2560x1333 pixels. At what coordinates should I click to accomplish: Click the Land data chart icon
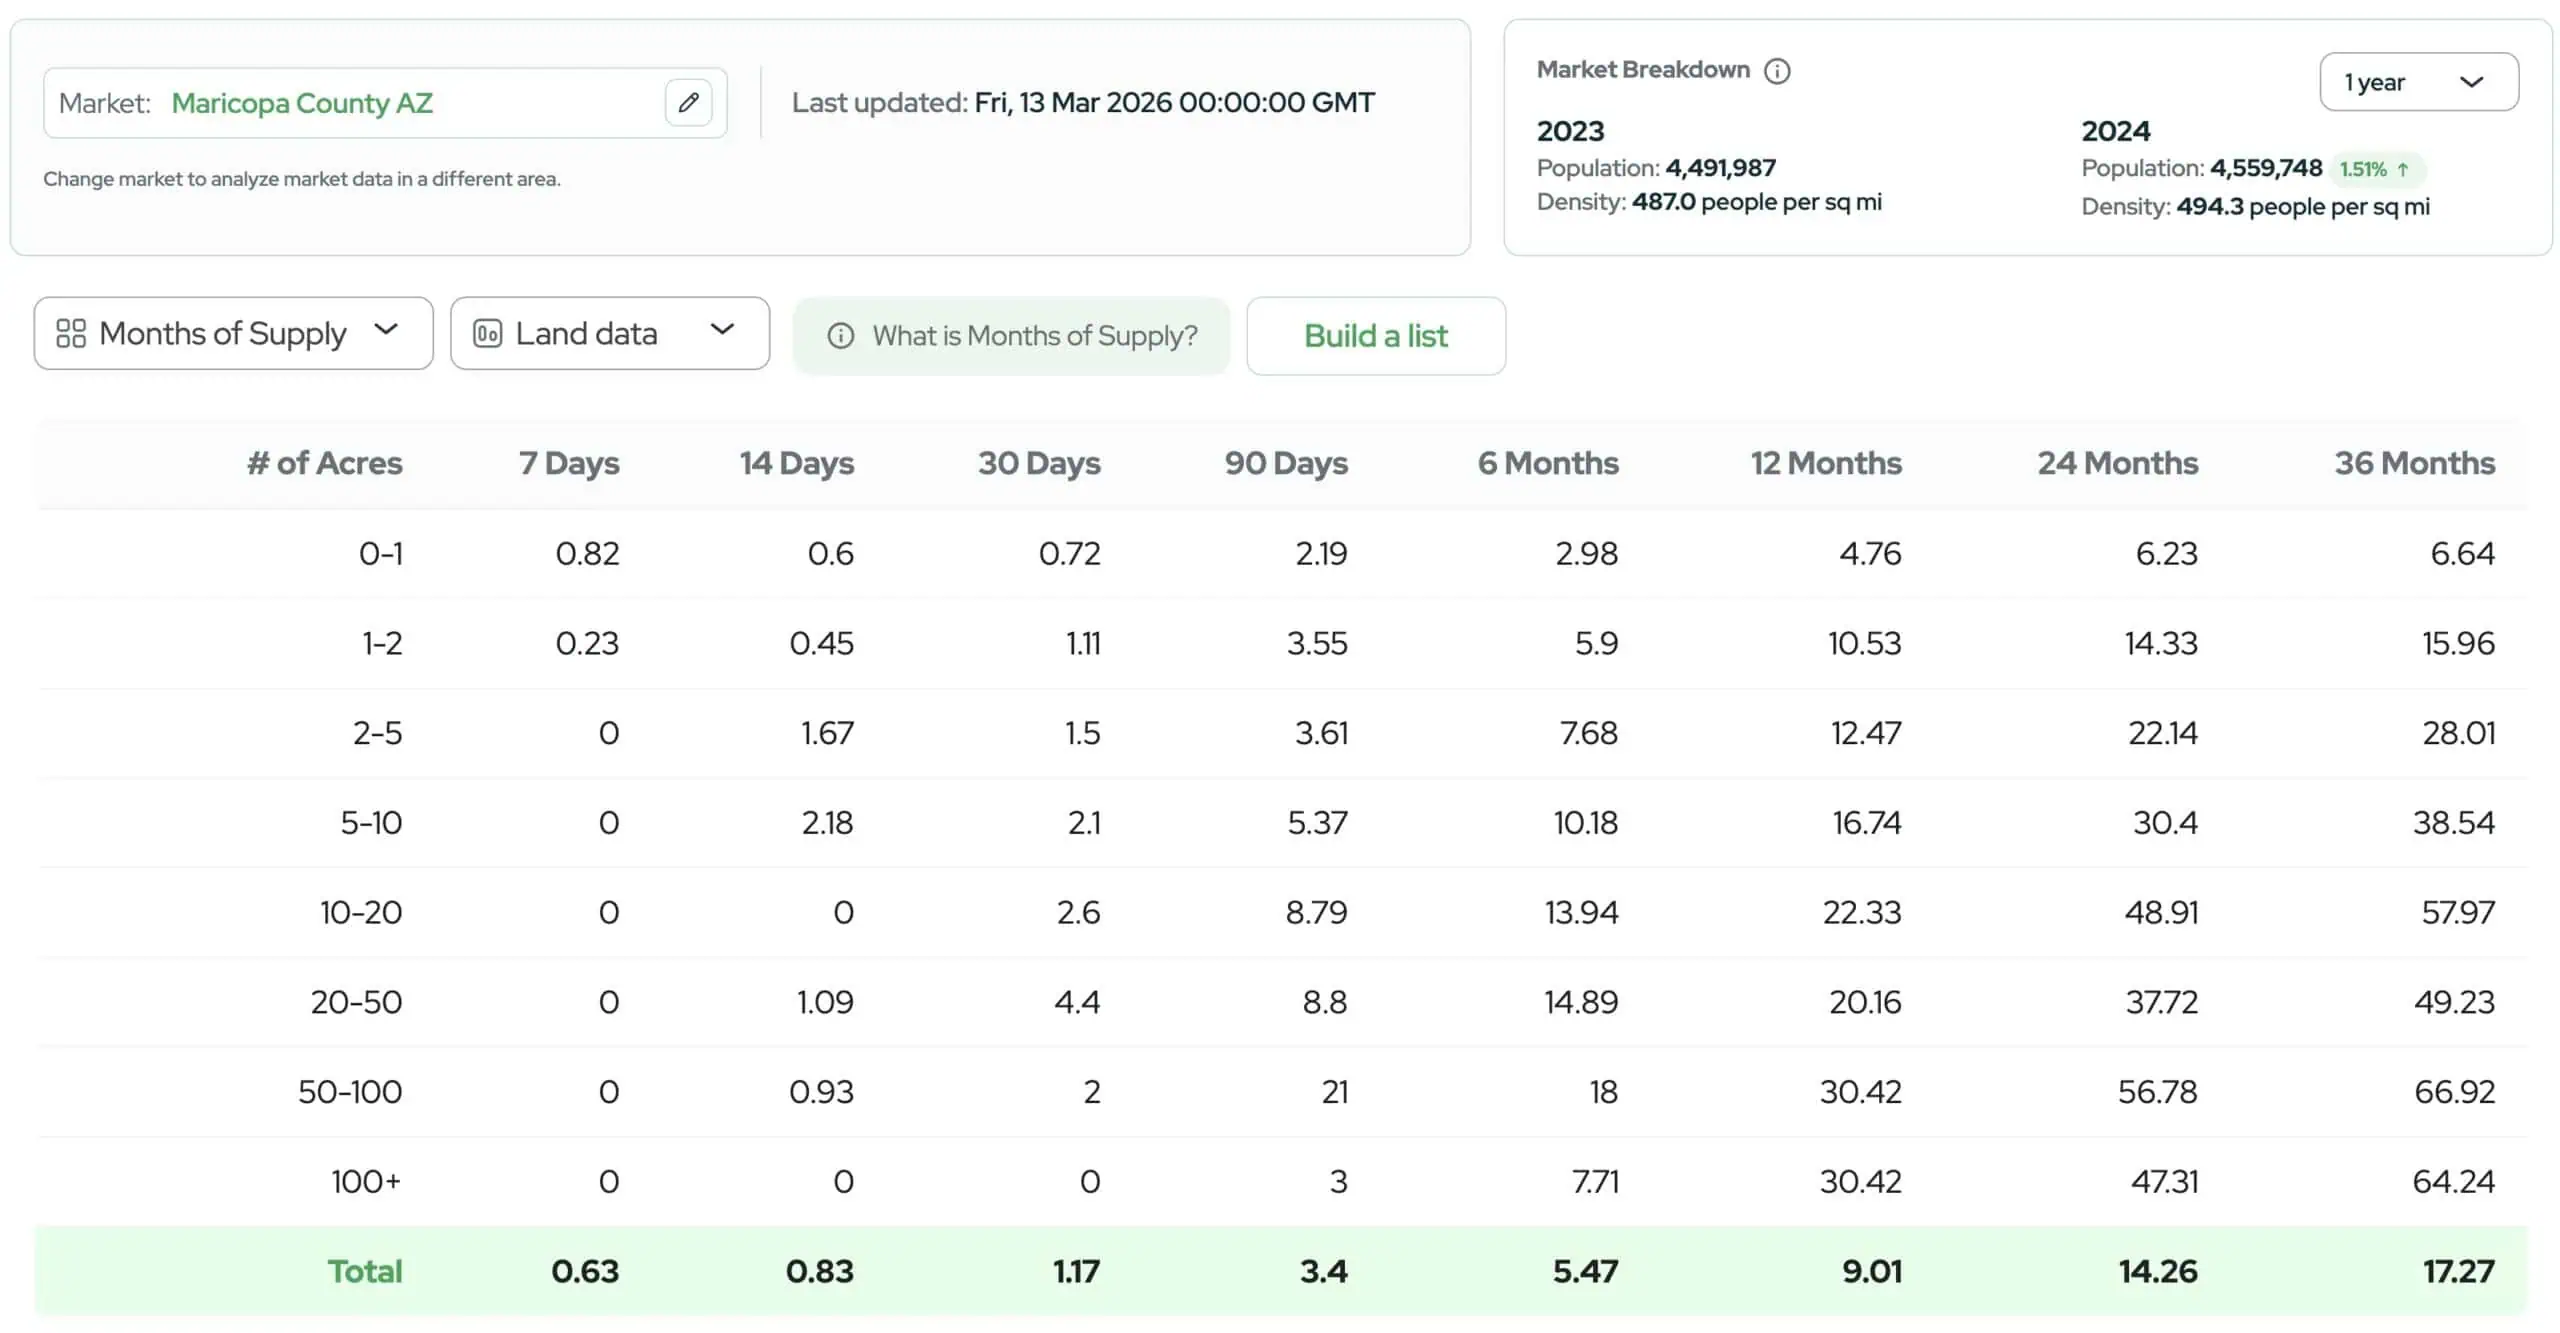coord(487,334)
